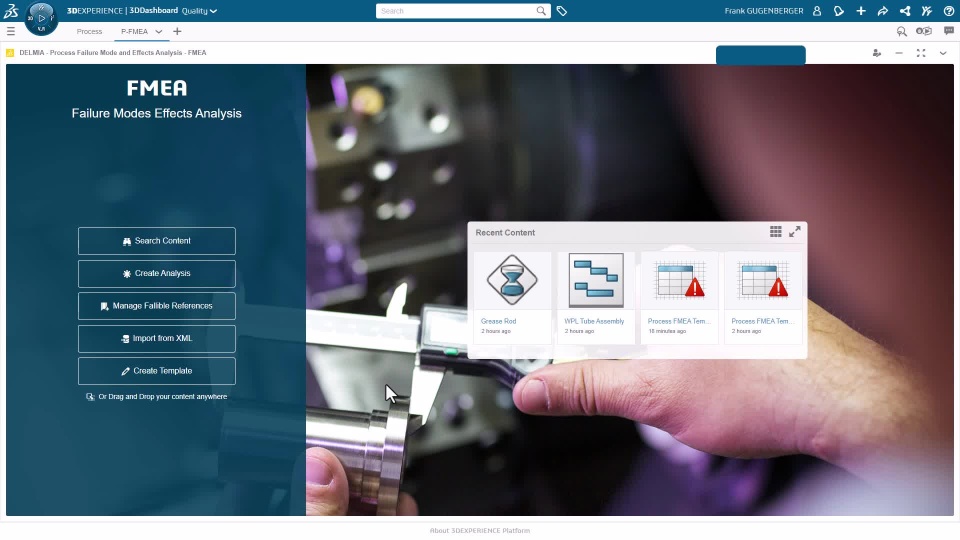Open the hamburger menu in the tab bar

[10, 31]
